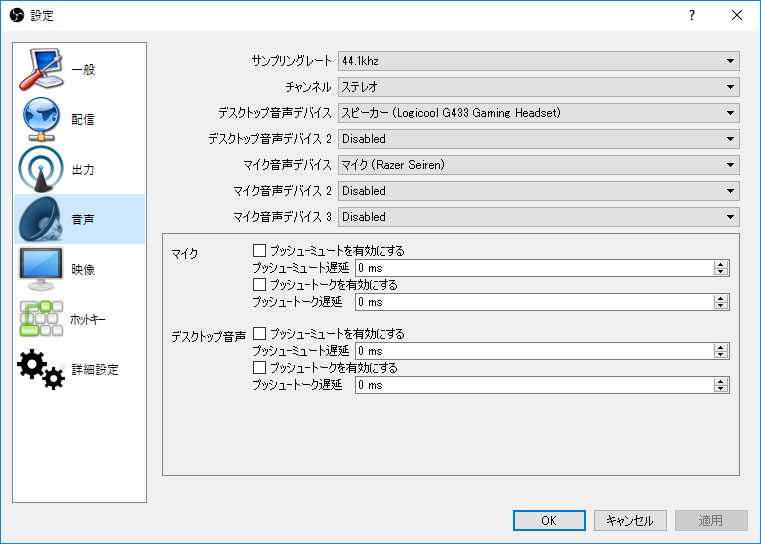Image resolution: width=761 pixels, height=544 pixels.
Task: Open the 出力 (Output) broadcast icon
Action: point(40,169)
